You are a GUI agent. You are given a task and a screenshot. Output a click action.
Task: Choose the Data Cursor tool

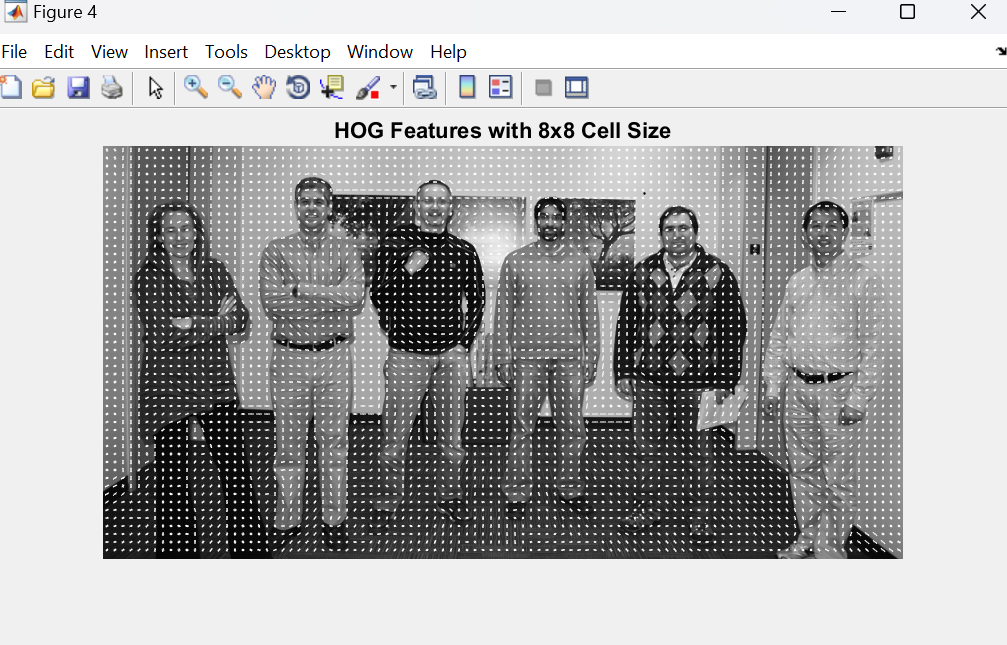[332, 87]
